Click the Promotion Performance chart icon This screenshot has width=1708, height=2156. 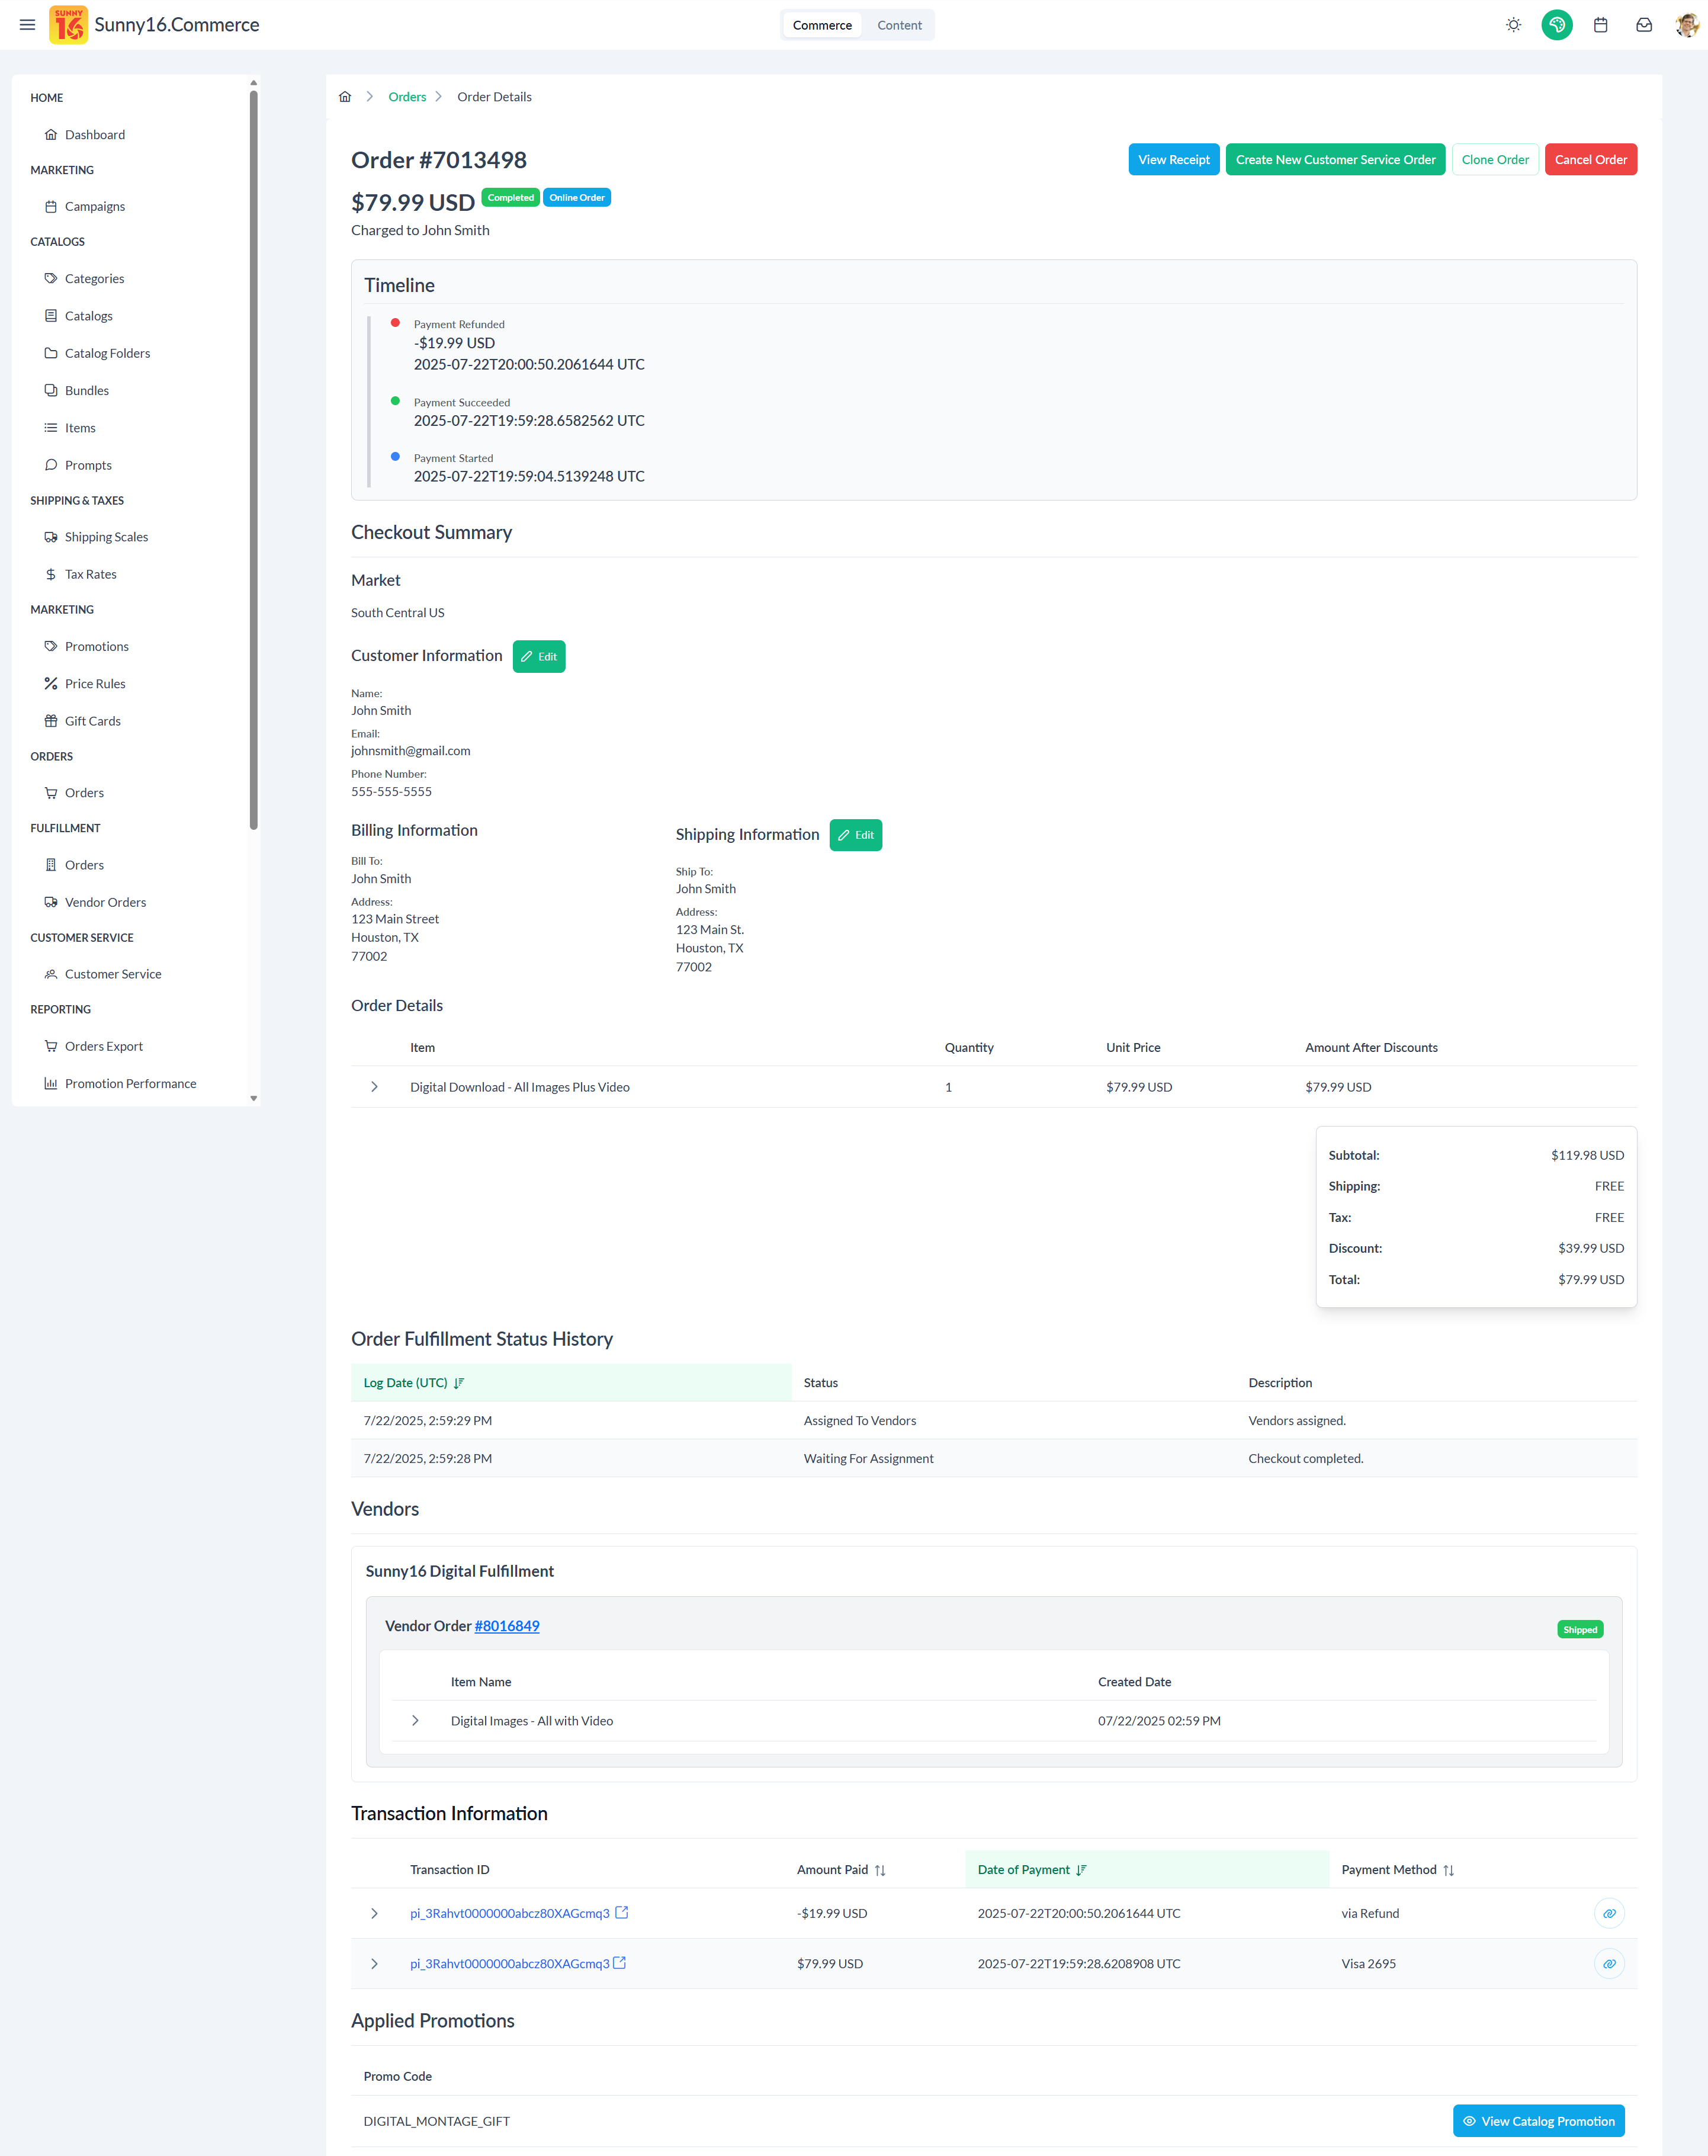coord(51,1084)
